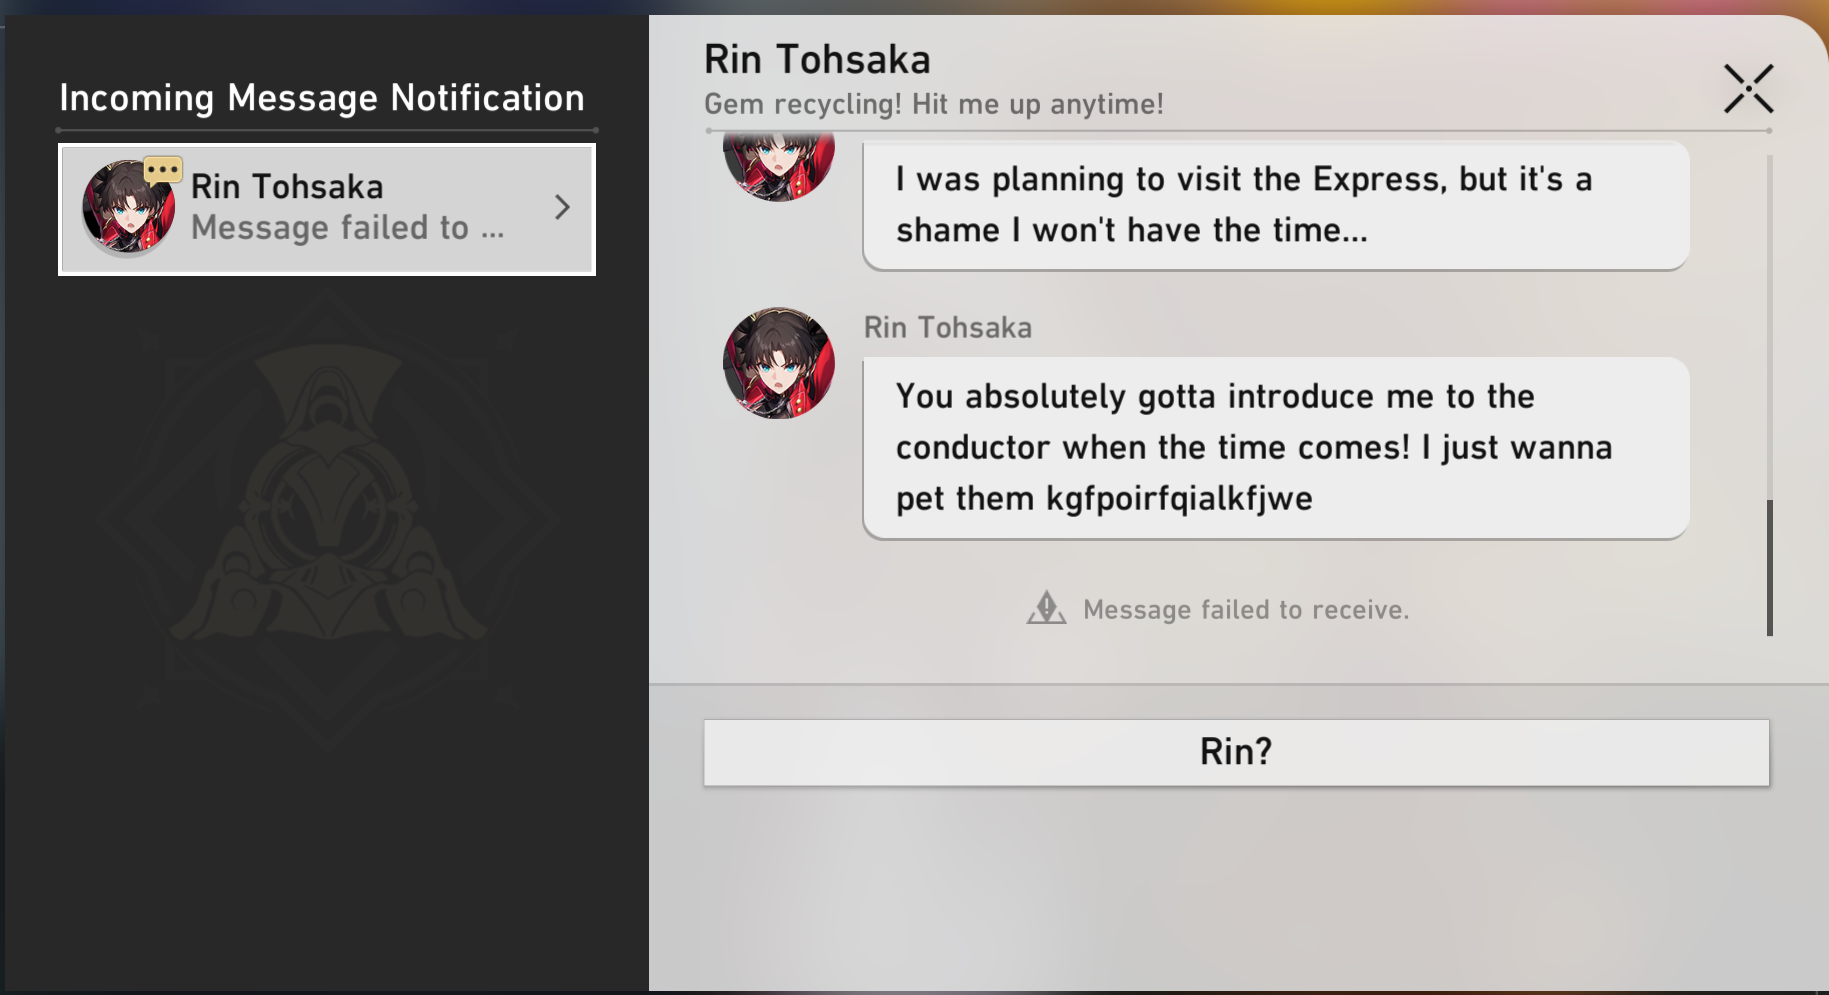Click the warning icon beside failed message
Viewport: 1829px width, 995px height.
[x=1046, y=608]
